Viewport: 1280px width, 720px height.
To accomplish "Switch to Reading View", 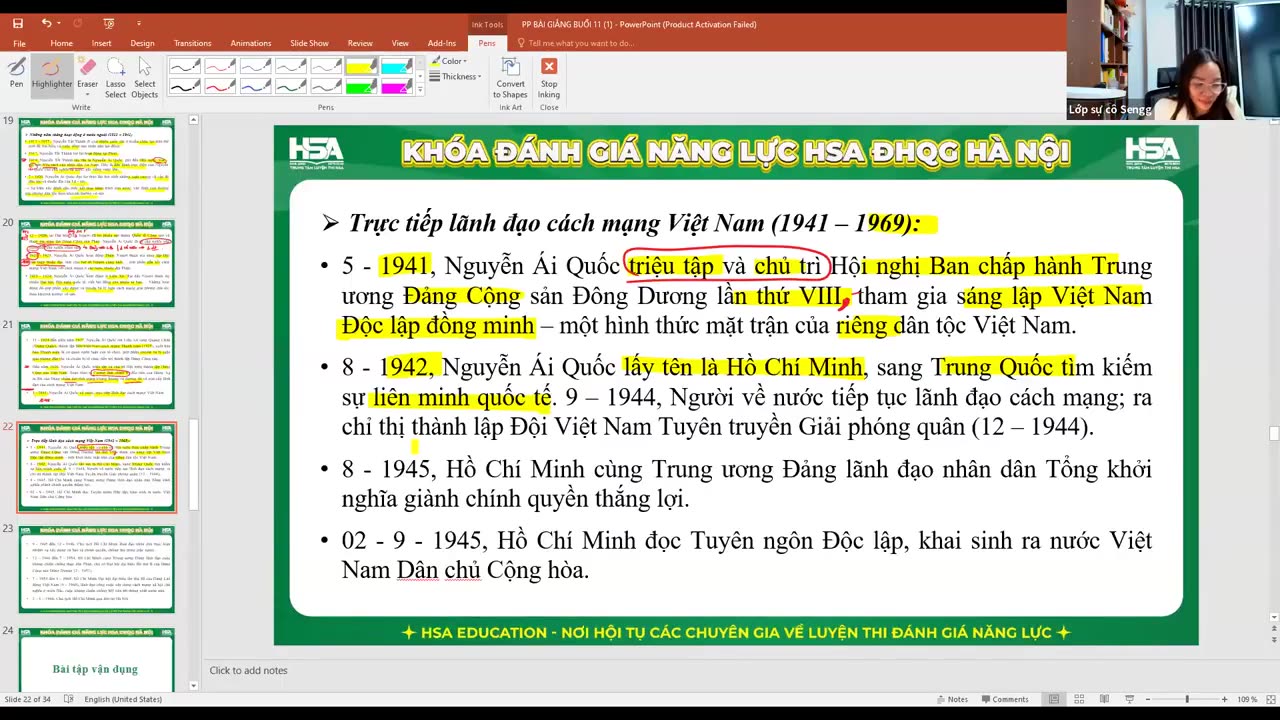I will click(1103, 699).
